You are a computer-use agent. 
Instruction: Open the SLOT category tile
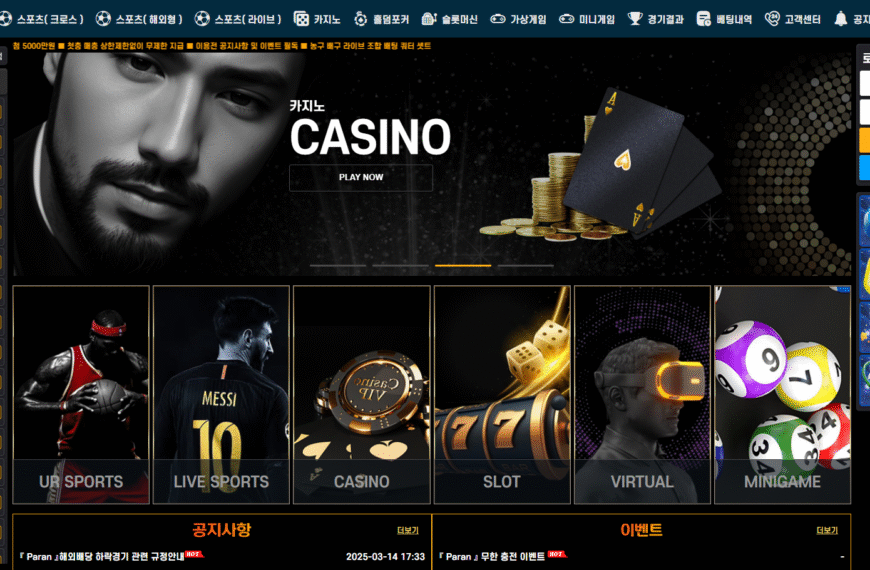coord(502,395)
